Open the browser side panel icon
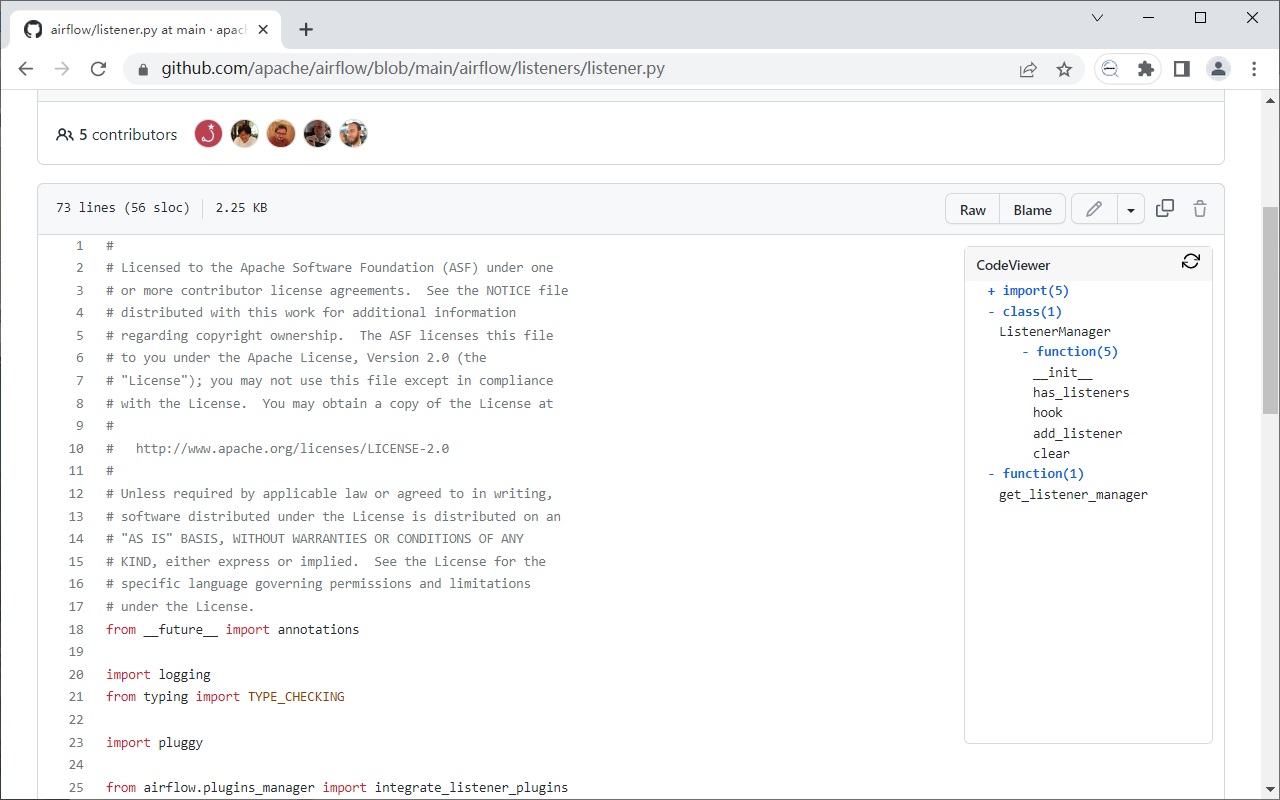This screenshot has width=1280, height=800. coord(1181,68)
